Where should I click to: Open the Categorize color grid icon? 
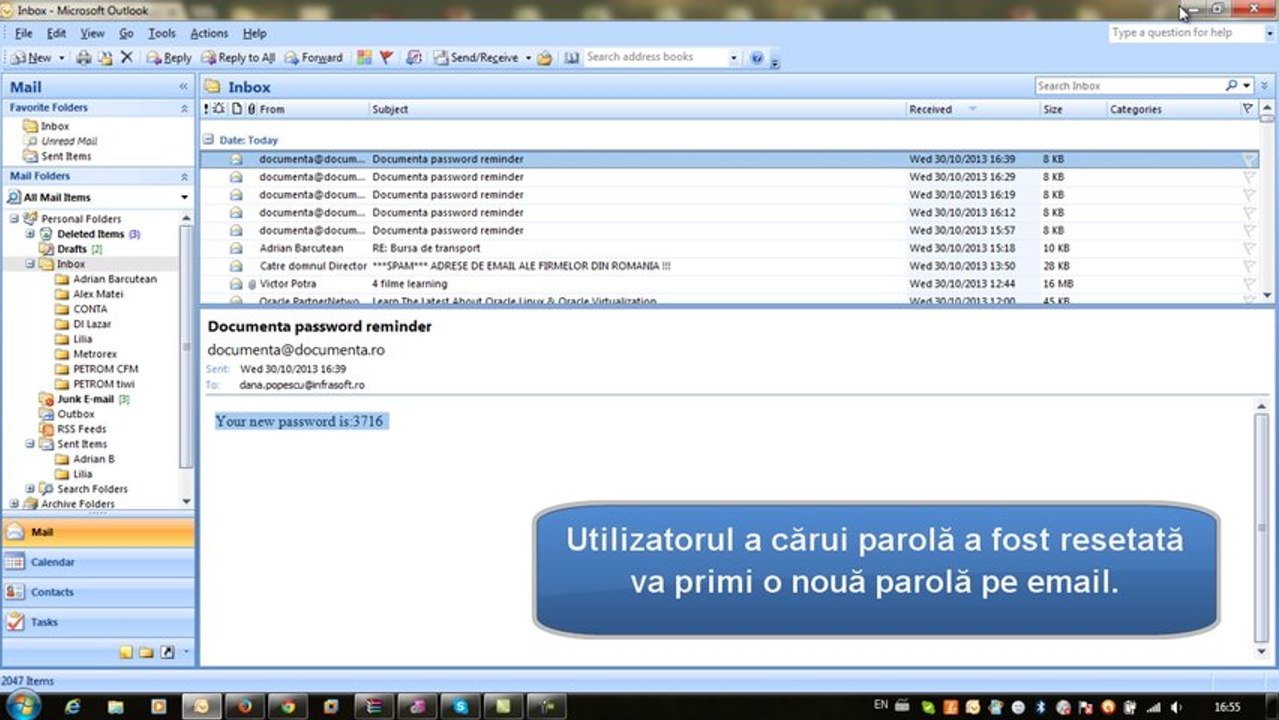click(364, 58)
